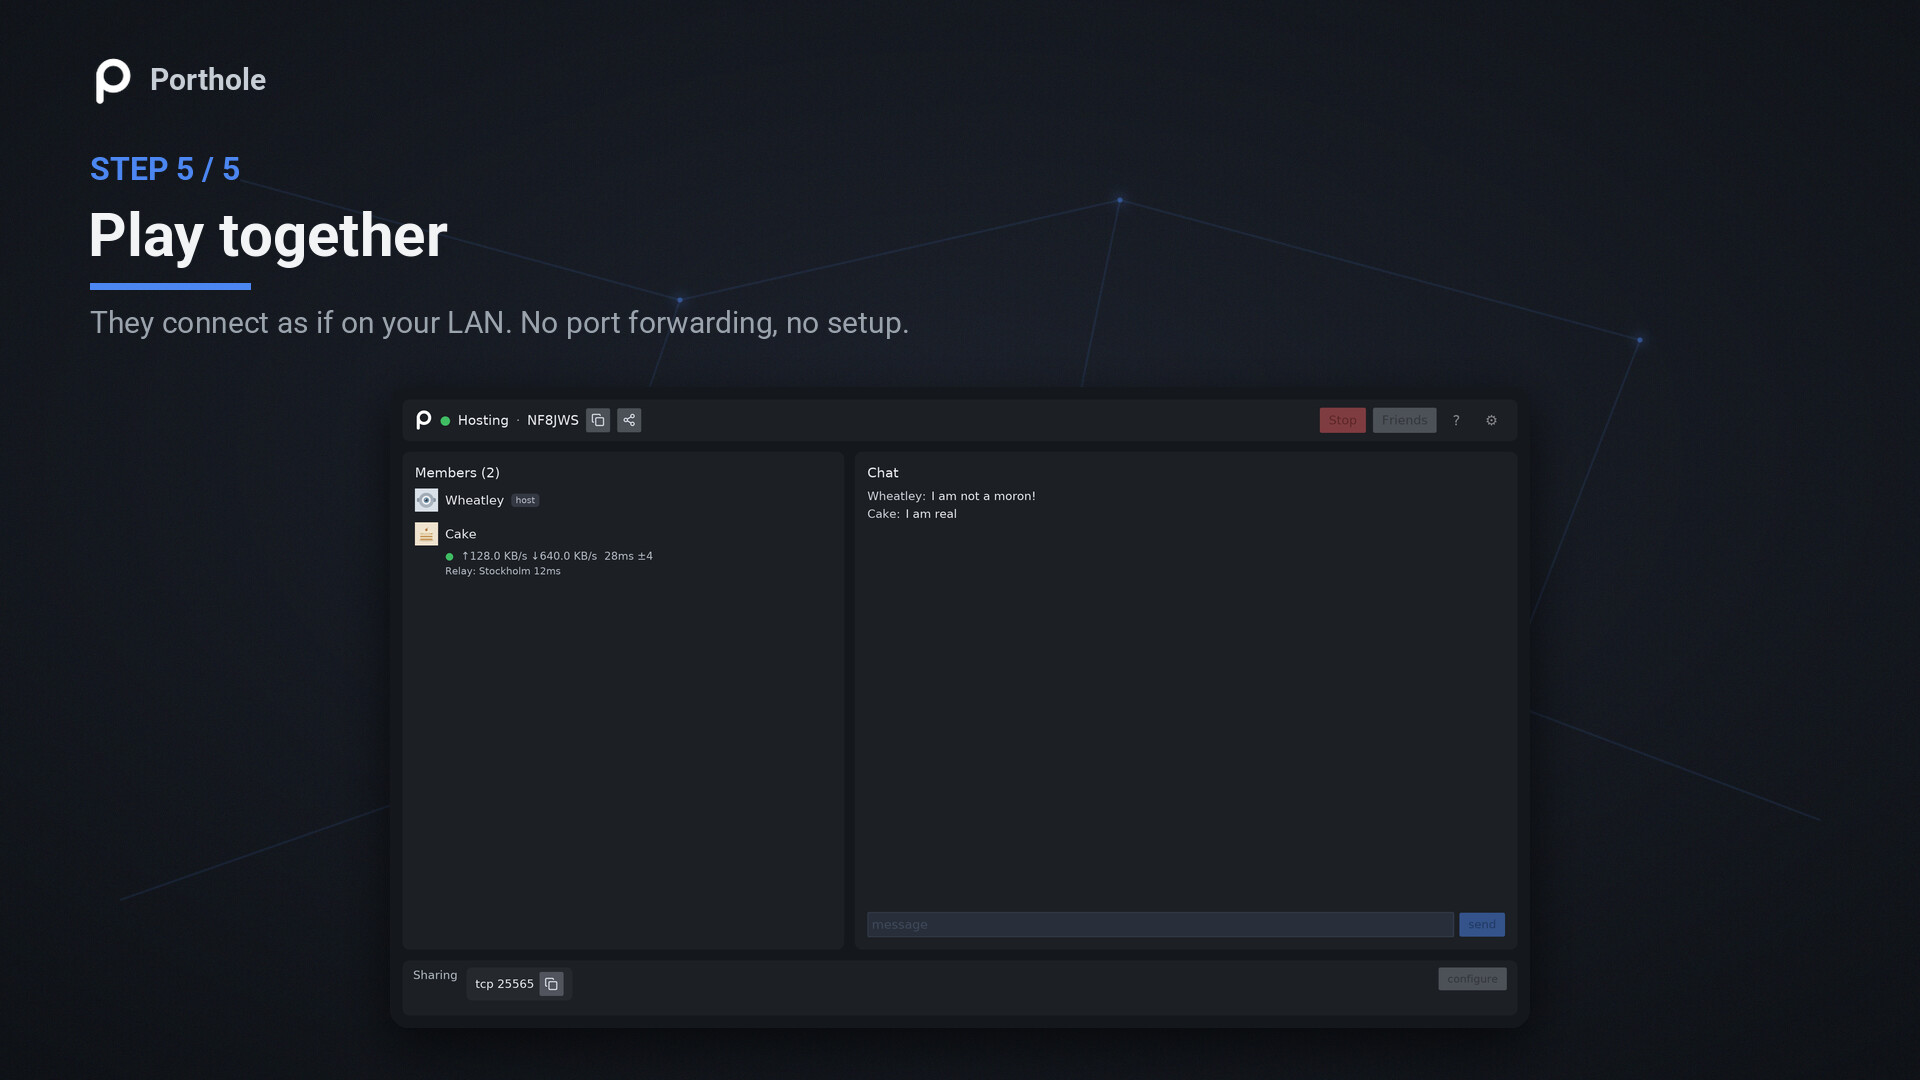Click Wheatley's avatar in members list
Viewport: 1920px width, 1080px height.
click(426, 500)
